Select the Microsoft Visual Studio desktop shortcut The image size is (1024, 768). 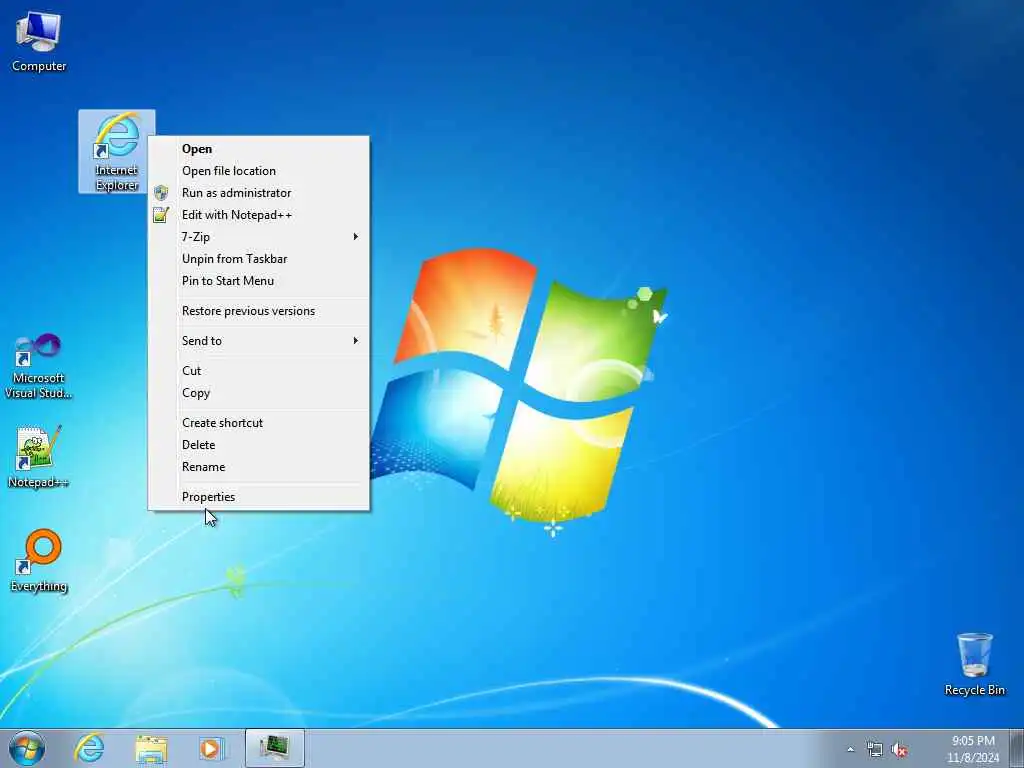[x=39, y=366]
